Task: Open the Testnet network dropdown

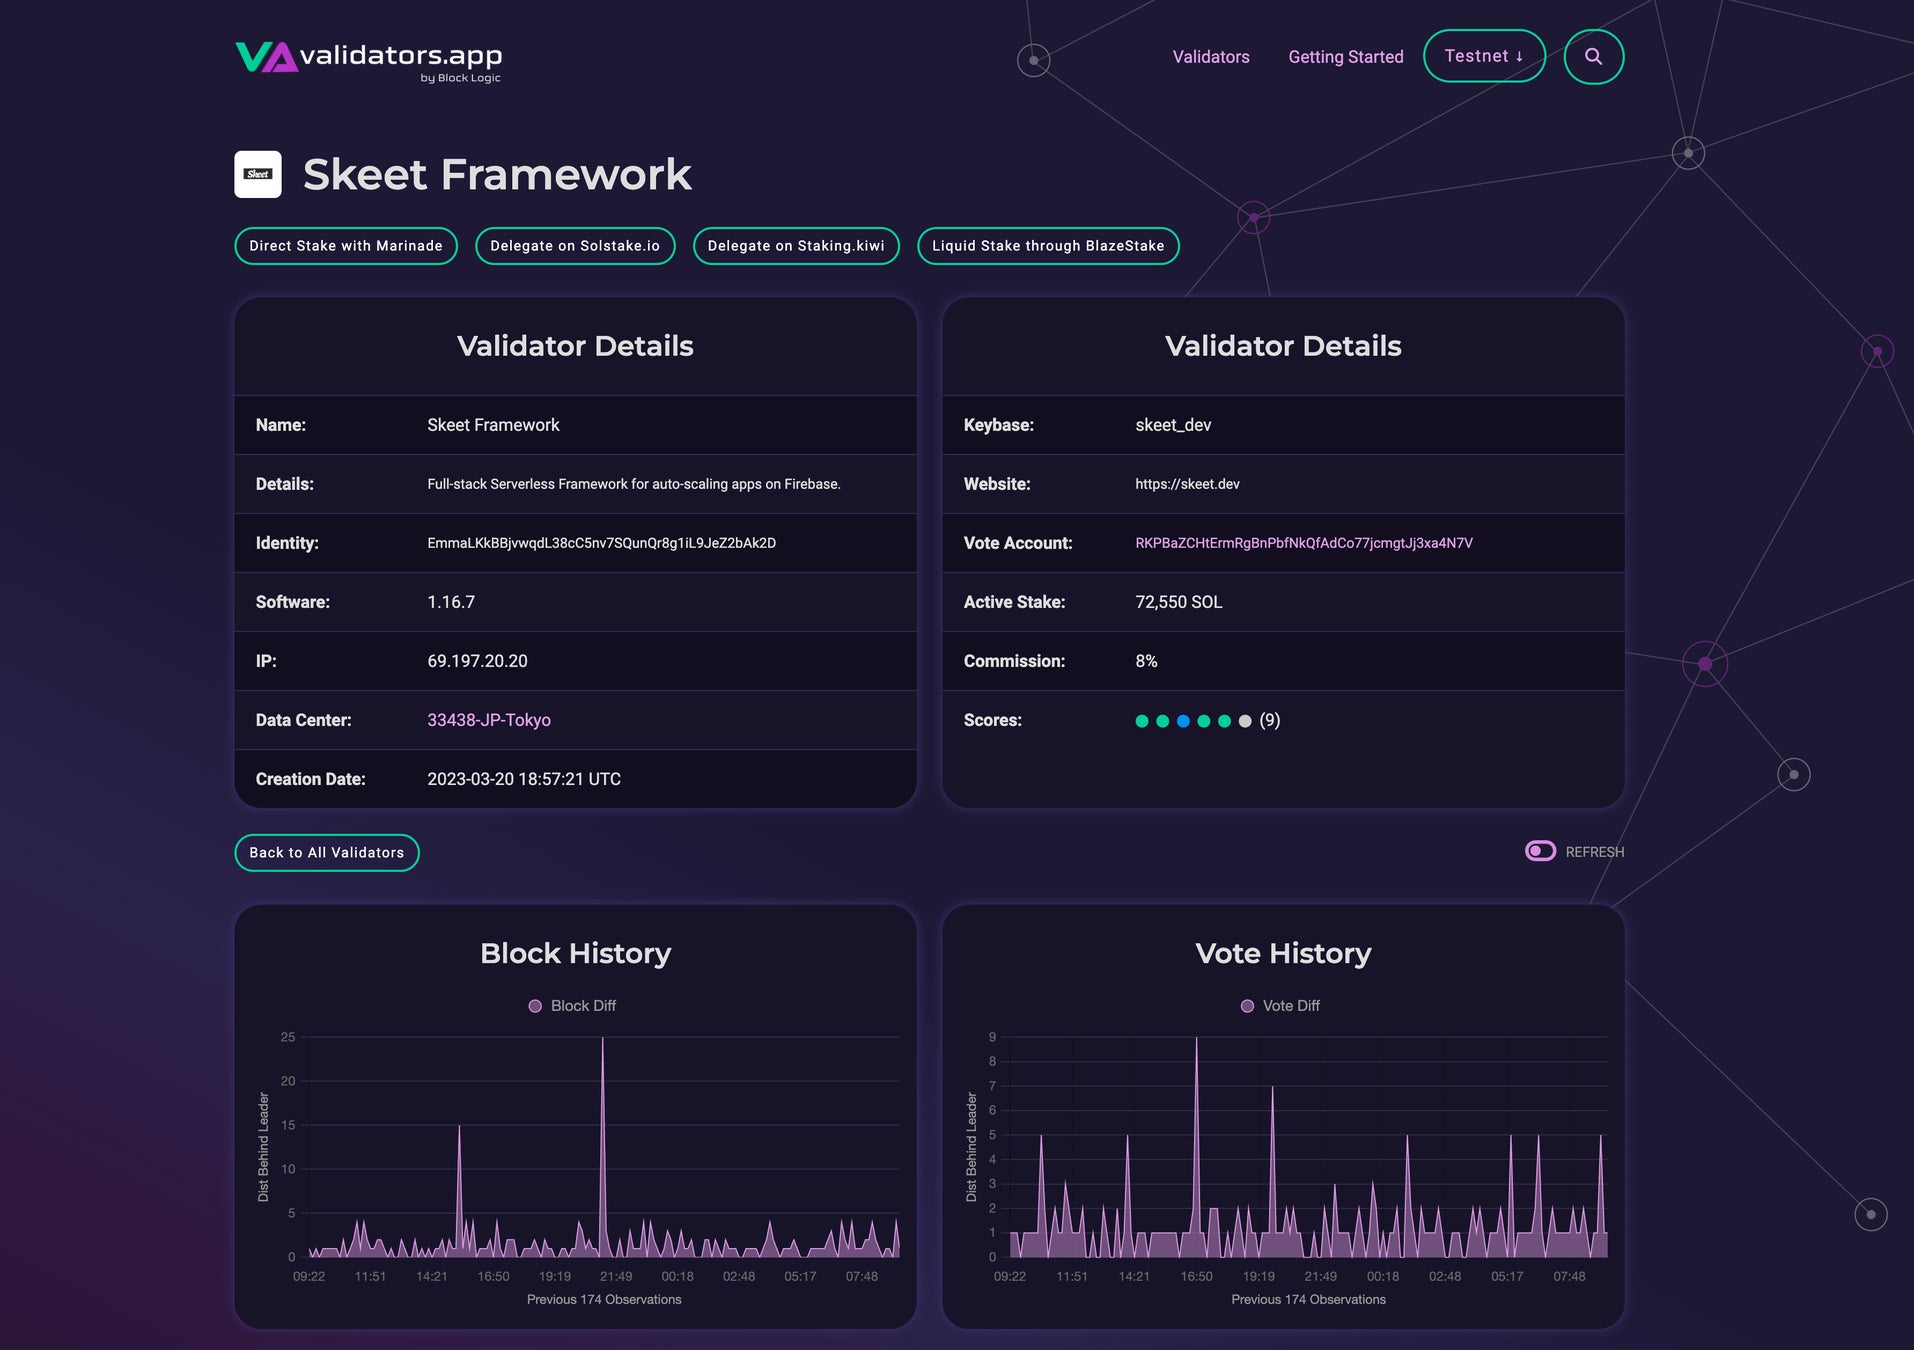Action: [1484, 56]
